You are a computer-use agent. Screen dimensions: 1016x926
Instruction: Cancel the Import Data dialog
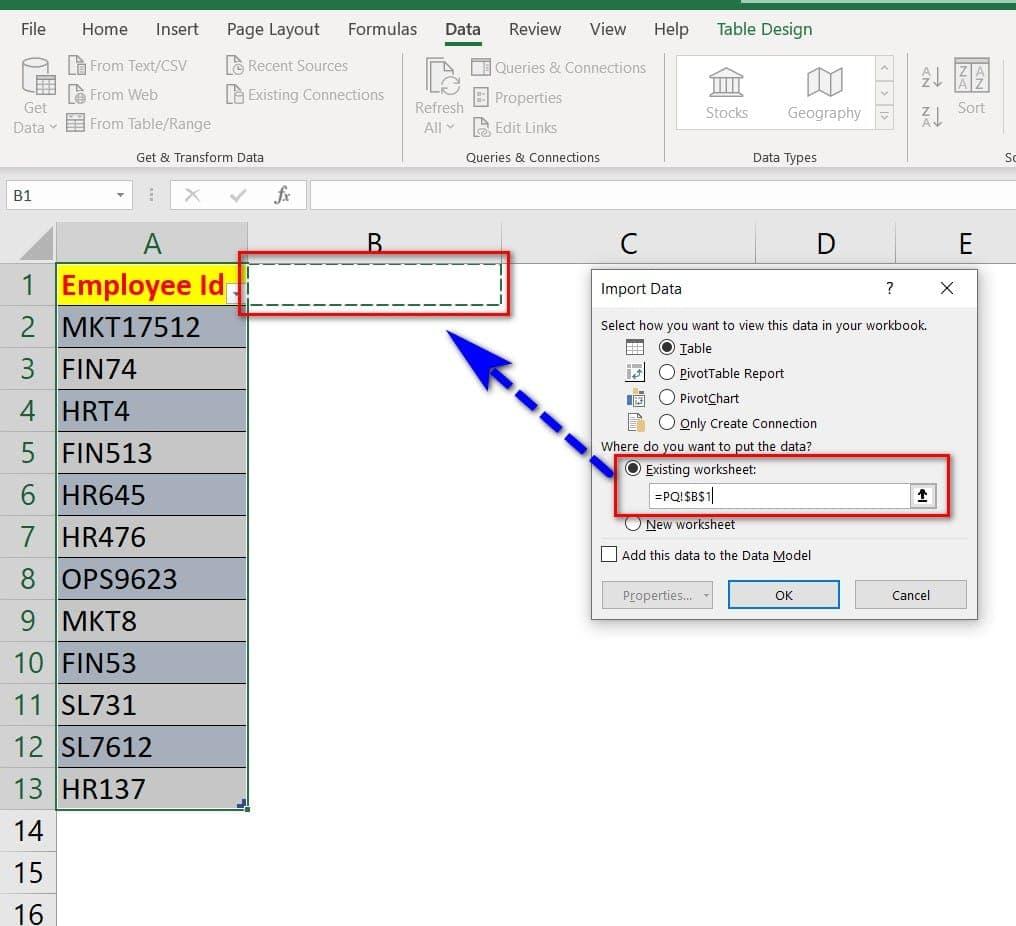coord(909,594)
